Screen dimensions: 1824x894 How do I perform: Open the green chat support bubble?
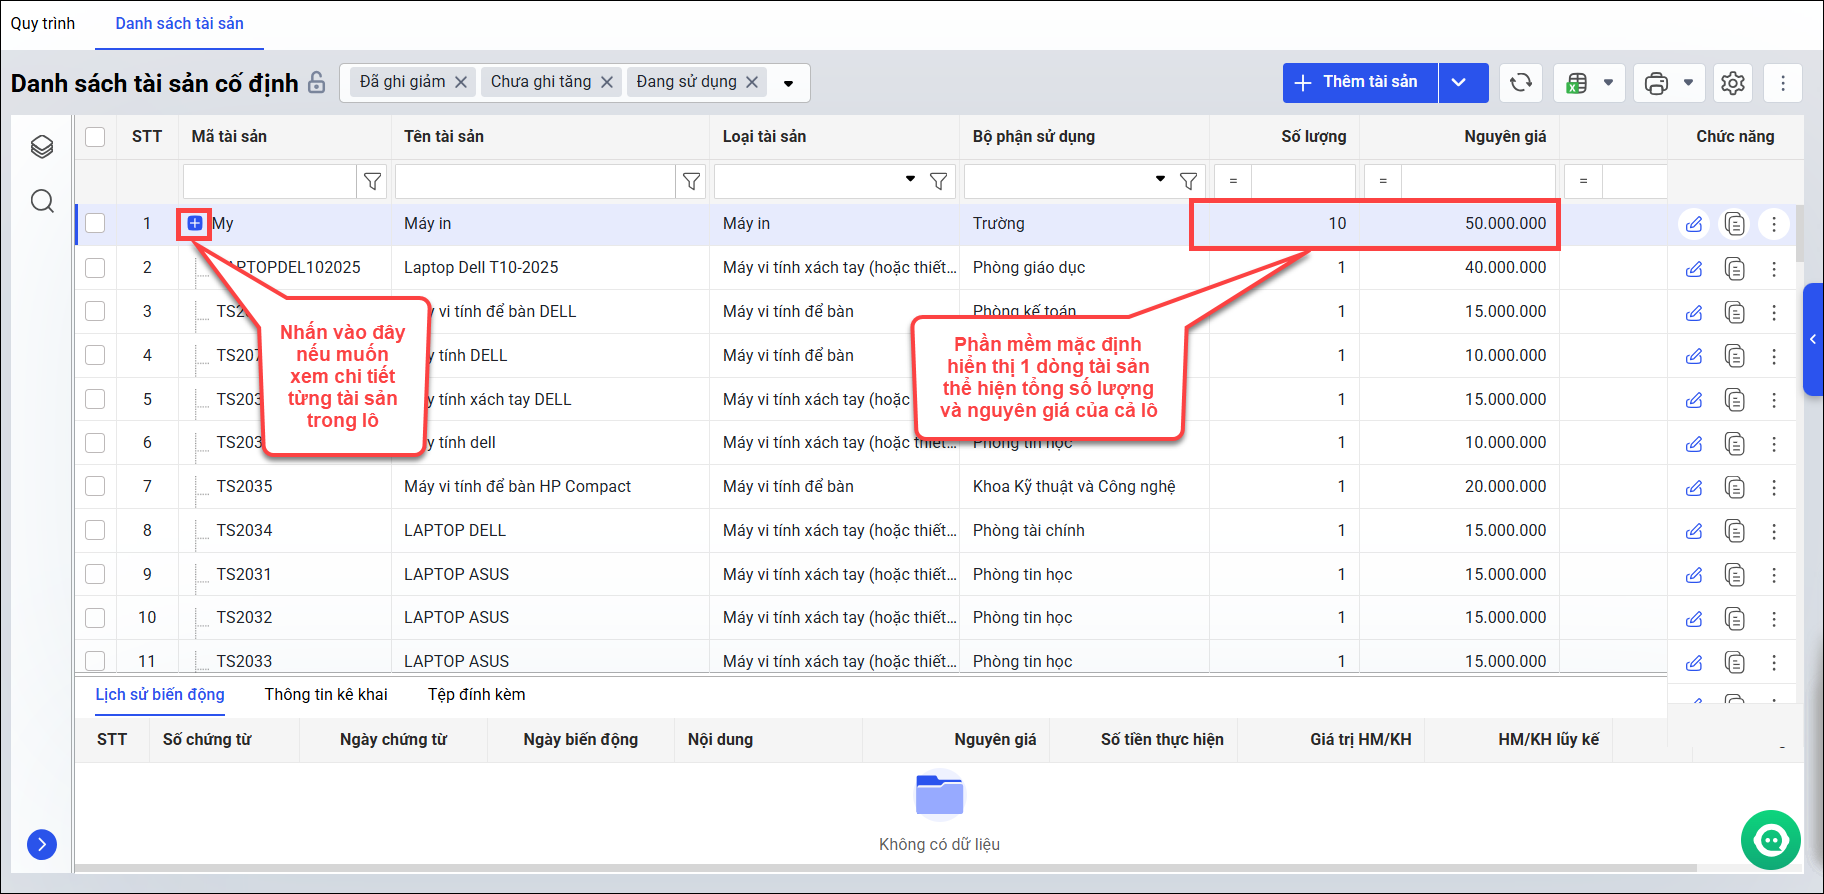tap(1770, 840)
